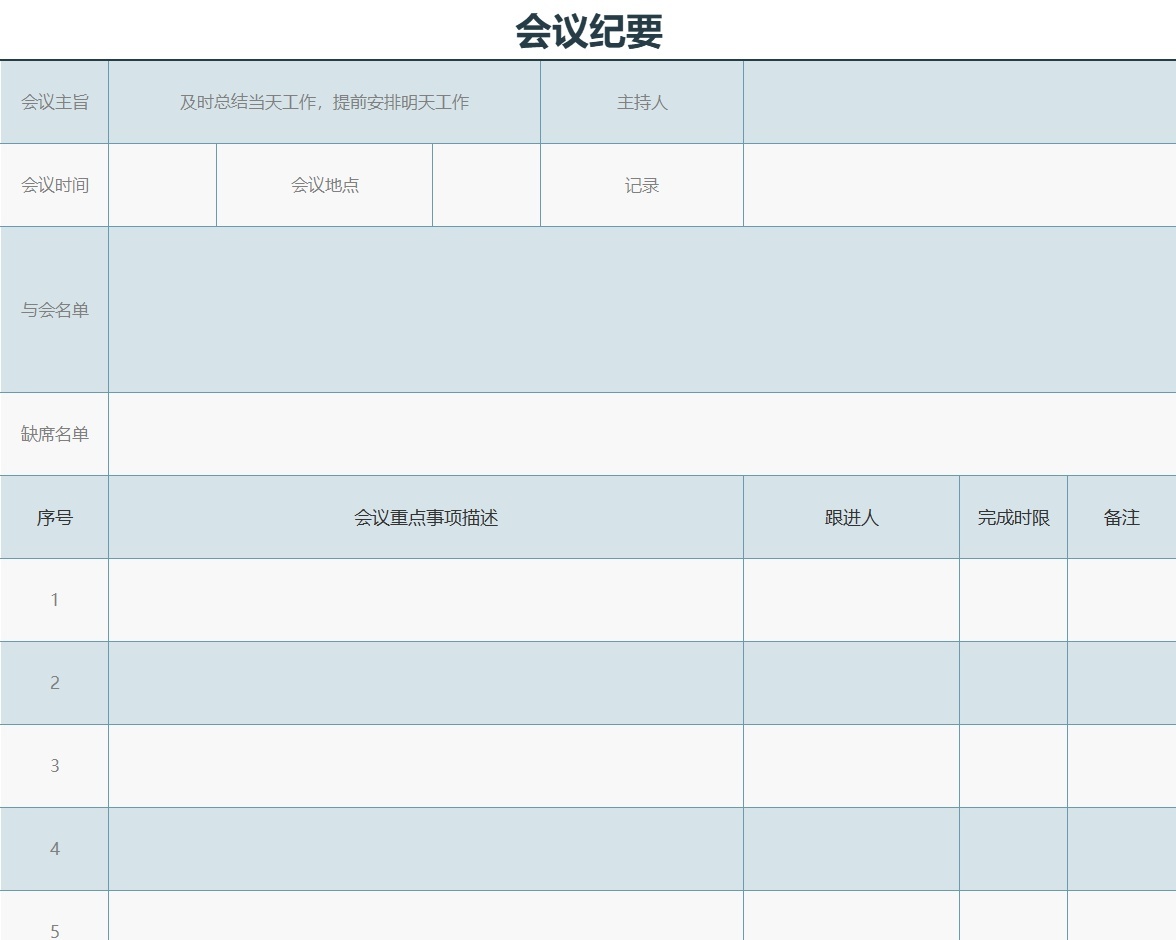Click the empty cell after 会议地点

(x=486, y=185)
